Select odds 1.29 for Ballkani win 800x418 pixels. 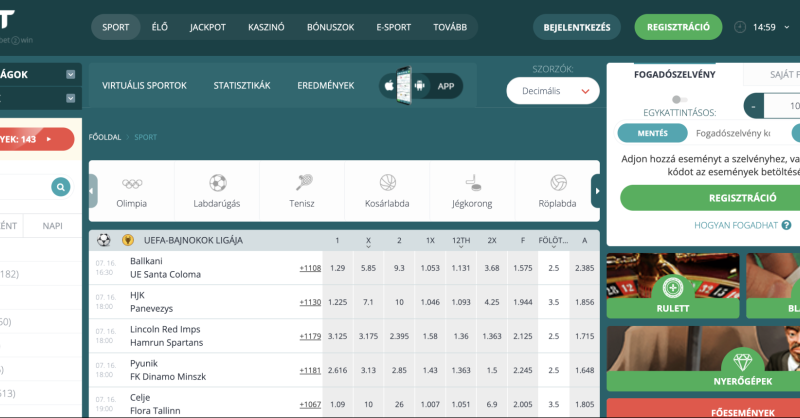337,268
